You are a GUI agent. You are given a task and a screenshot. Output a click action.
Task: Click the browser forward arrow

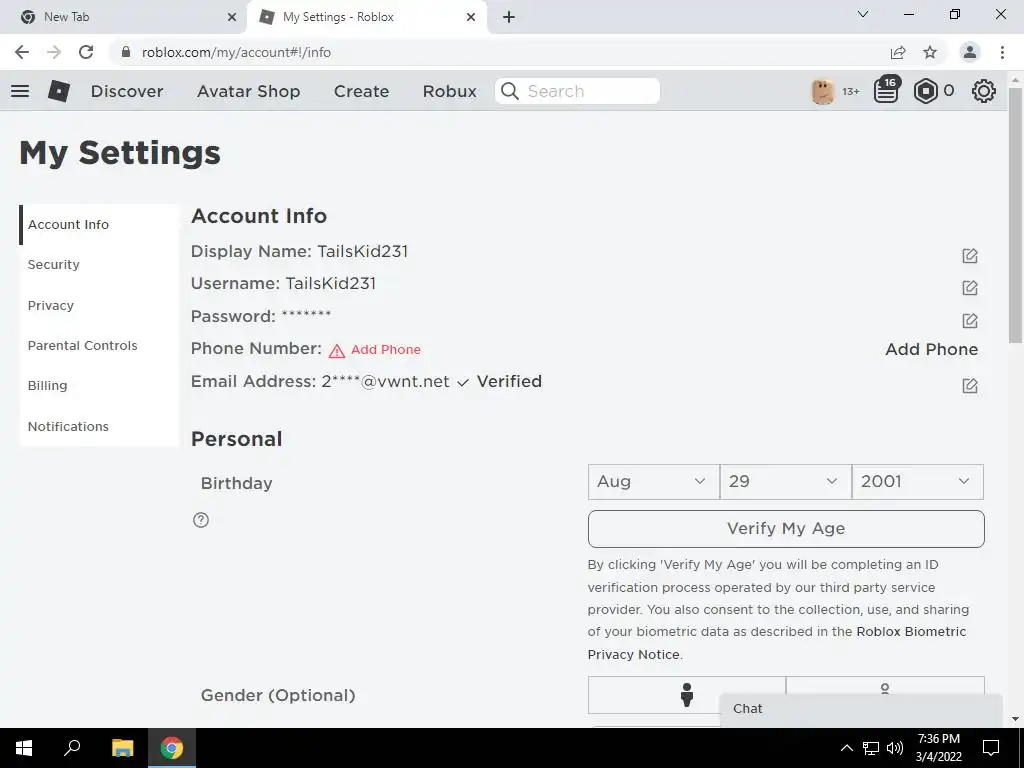tap(54, 52)
